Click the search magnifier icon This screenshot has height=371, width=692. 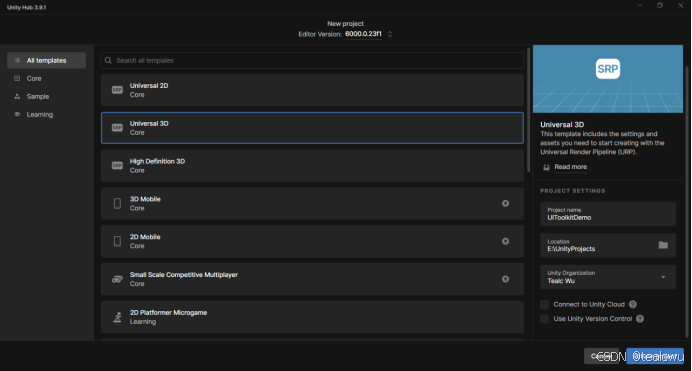108,60
